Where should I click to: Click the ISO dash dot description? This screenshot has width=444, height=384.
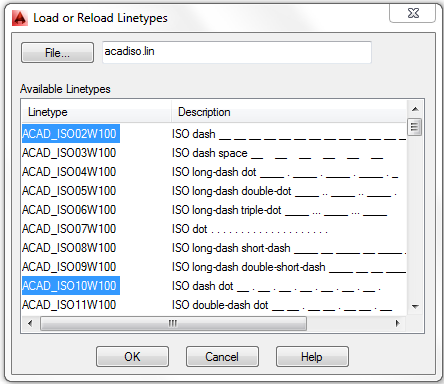click(x=276, y=286)
